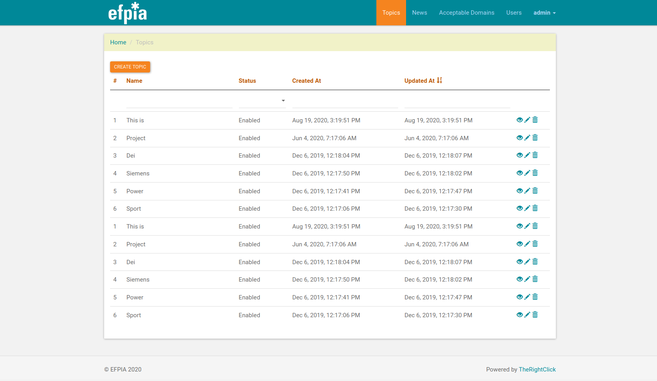Open the Topics navigation tab
The image size is (657, 381).
391,13
